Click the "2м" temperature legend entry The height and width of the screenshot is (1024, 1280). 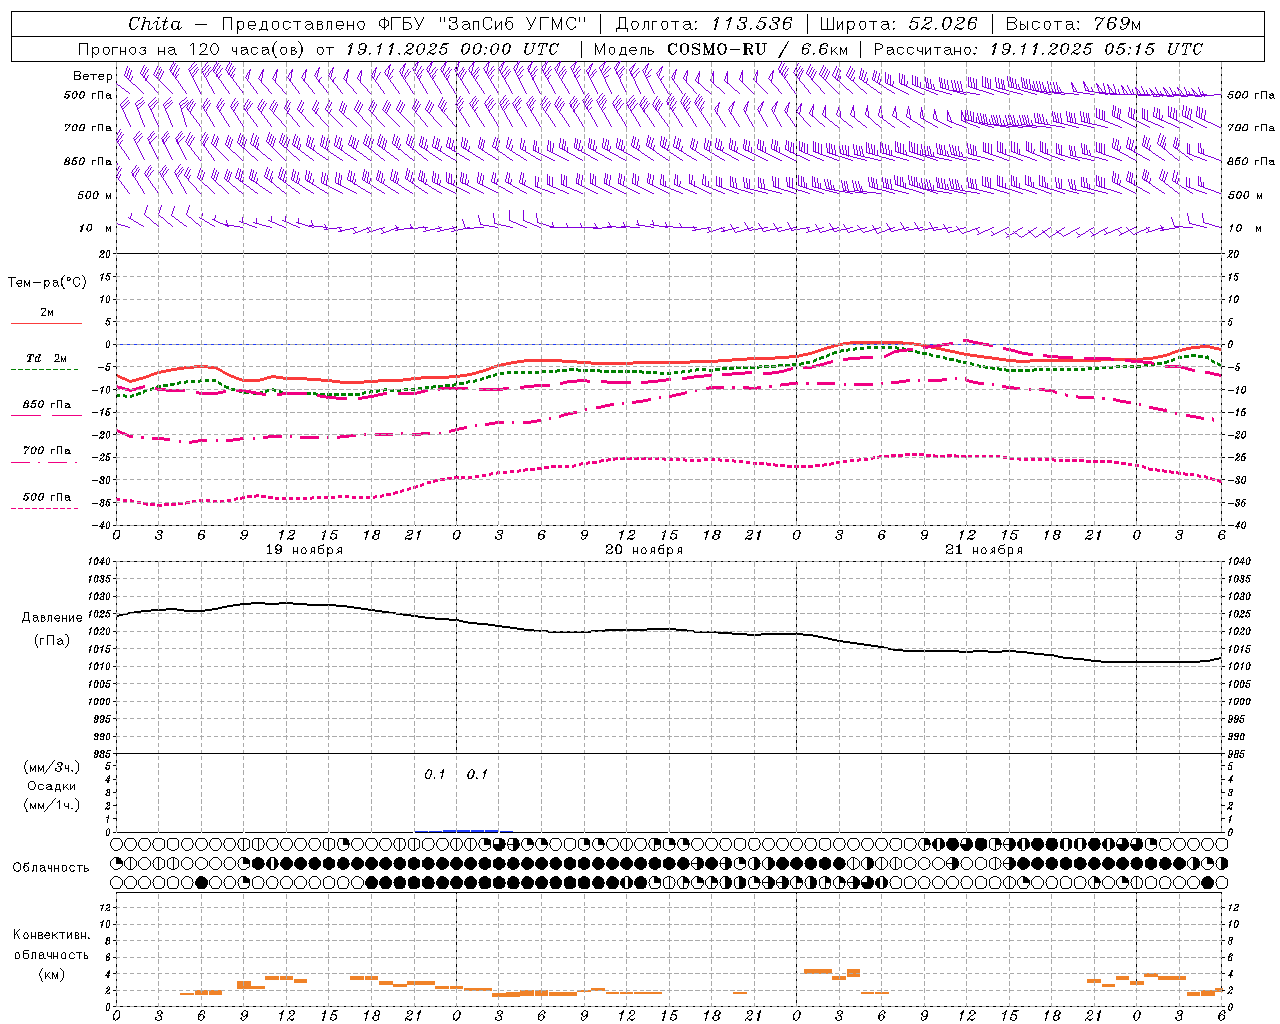tap(47, 312)
